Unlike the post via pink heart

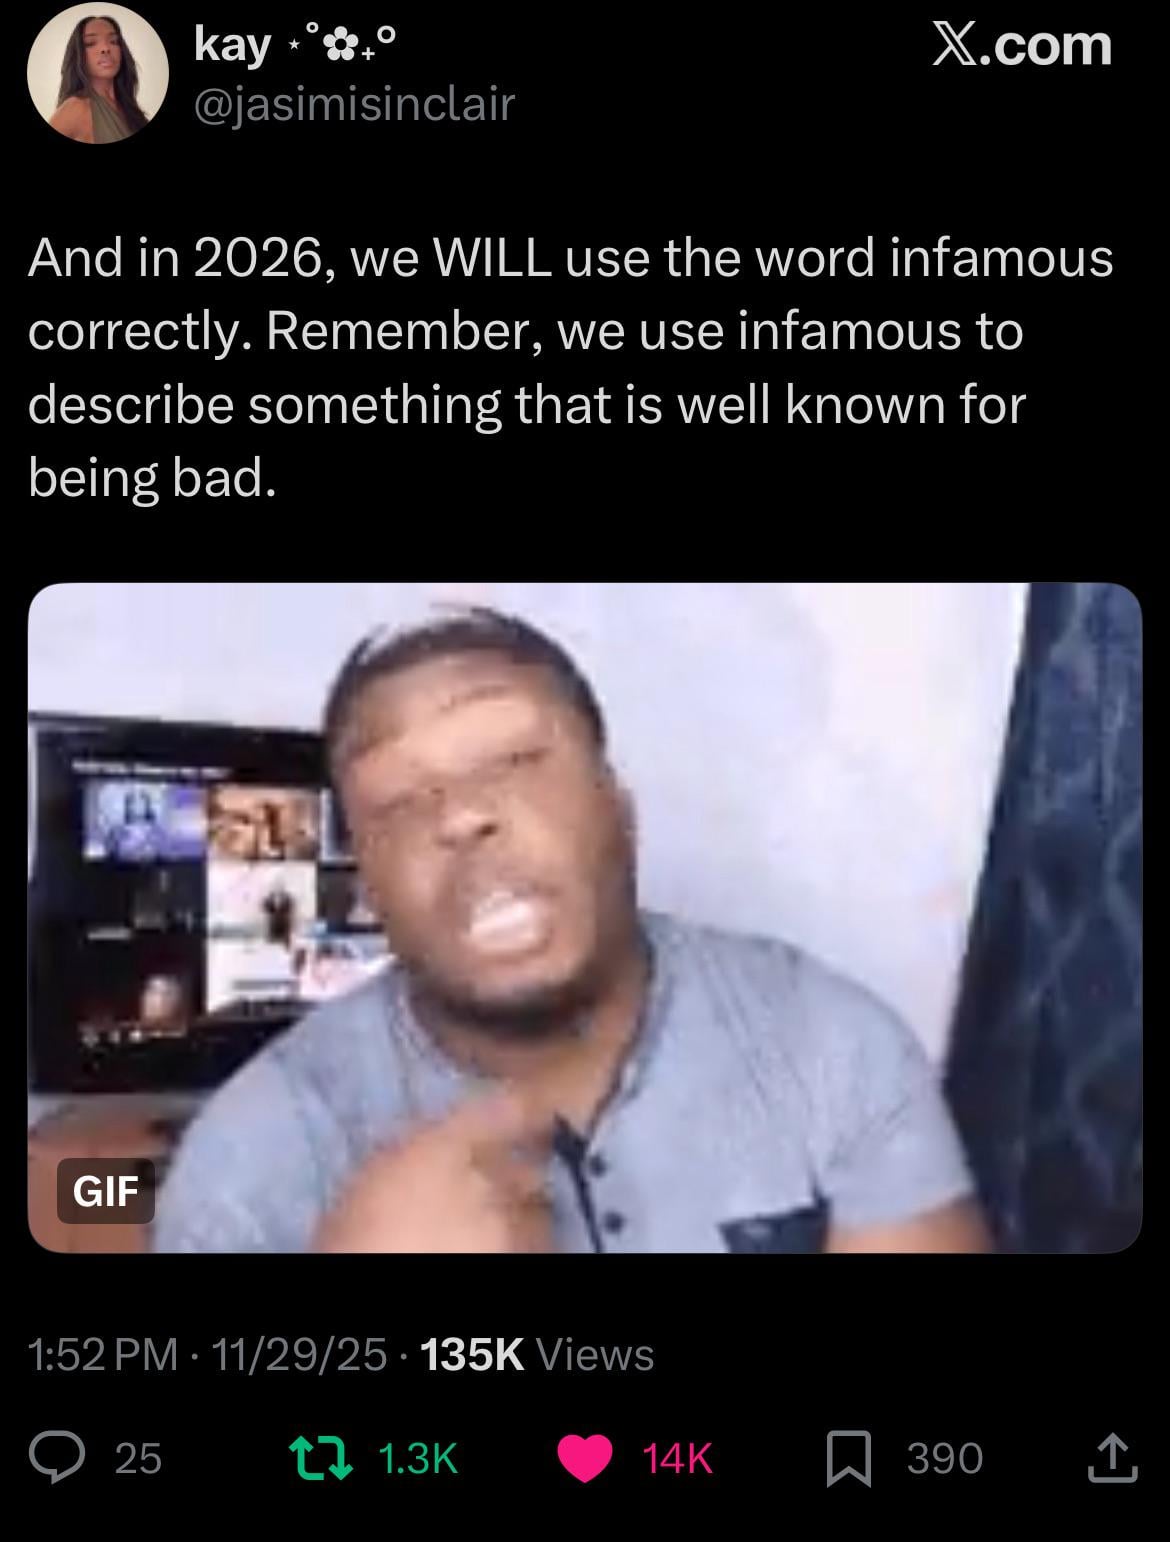click(585, 1459)
